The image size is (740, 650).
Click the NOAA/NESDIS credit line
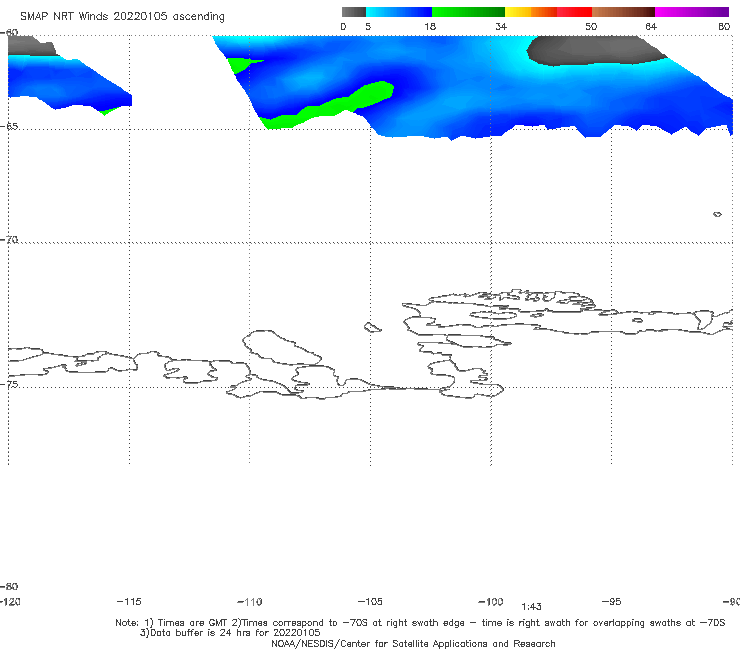pyautogui.click(x=413, y=643)
